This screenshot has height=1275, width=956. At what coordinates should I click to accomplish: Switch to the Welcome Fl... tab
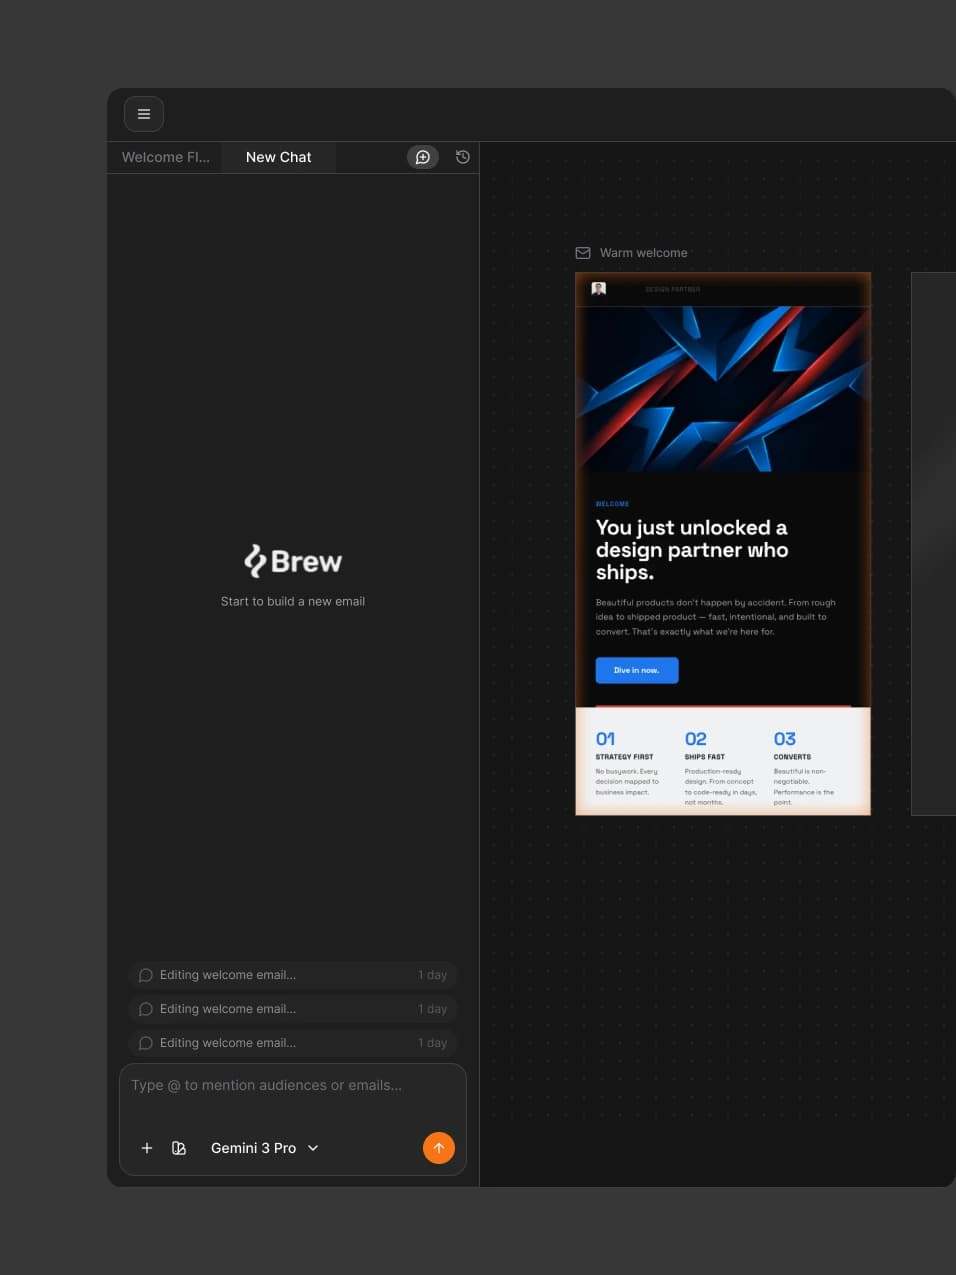click(x=166, y=157)
